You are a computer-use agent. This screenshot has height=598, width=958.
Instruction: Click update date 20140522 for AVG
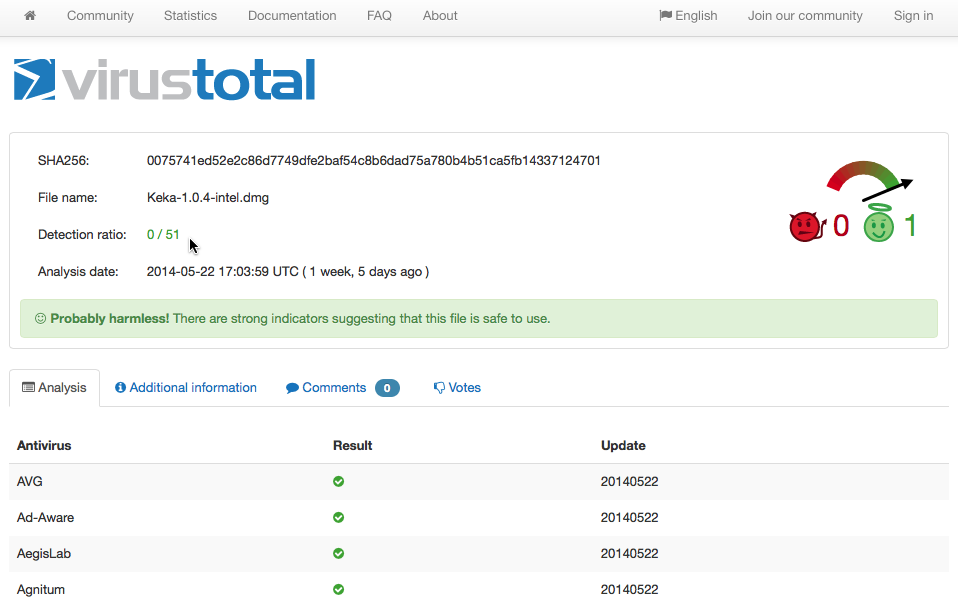pyautogui.click(x=629, y=482)
